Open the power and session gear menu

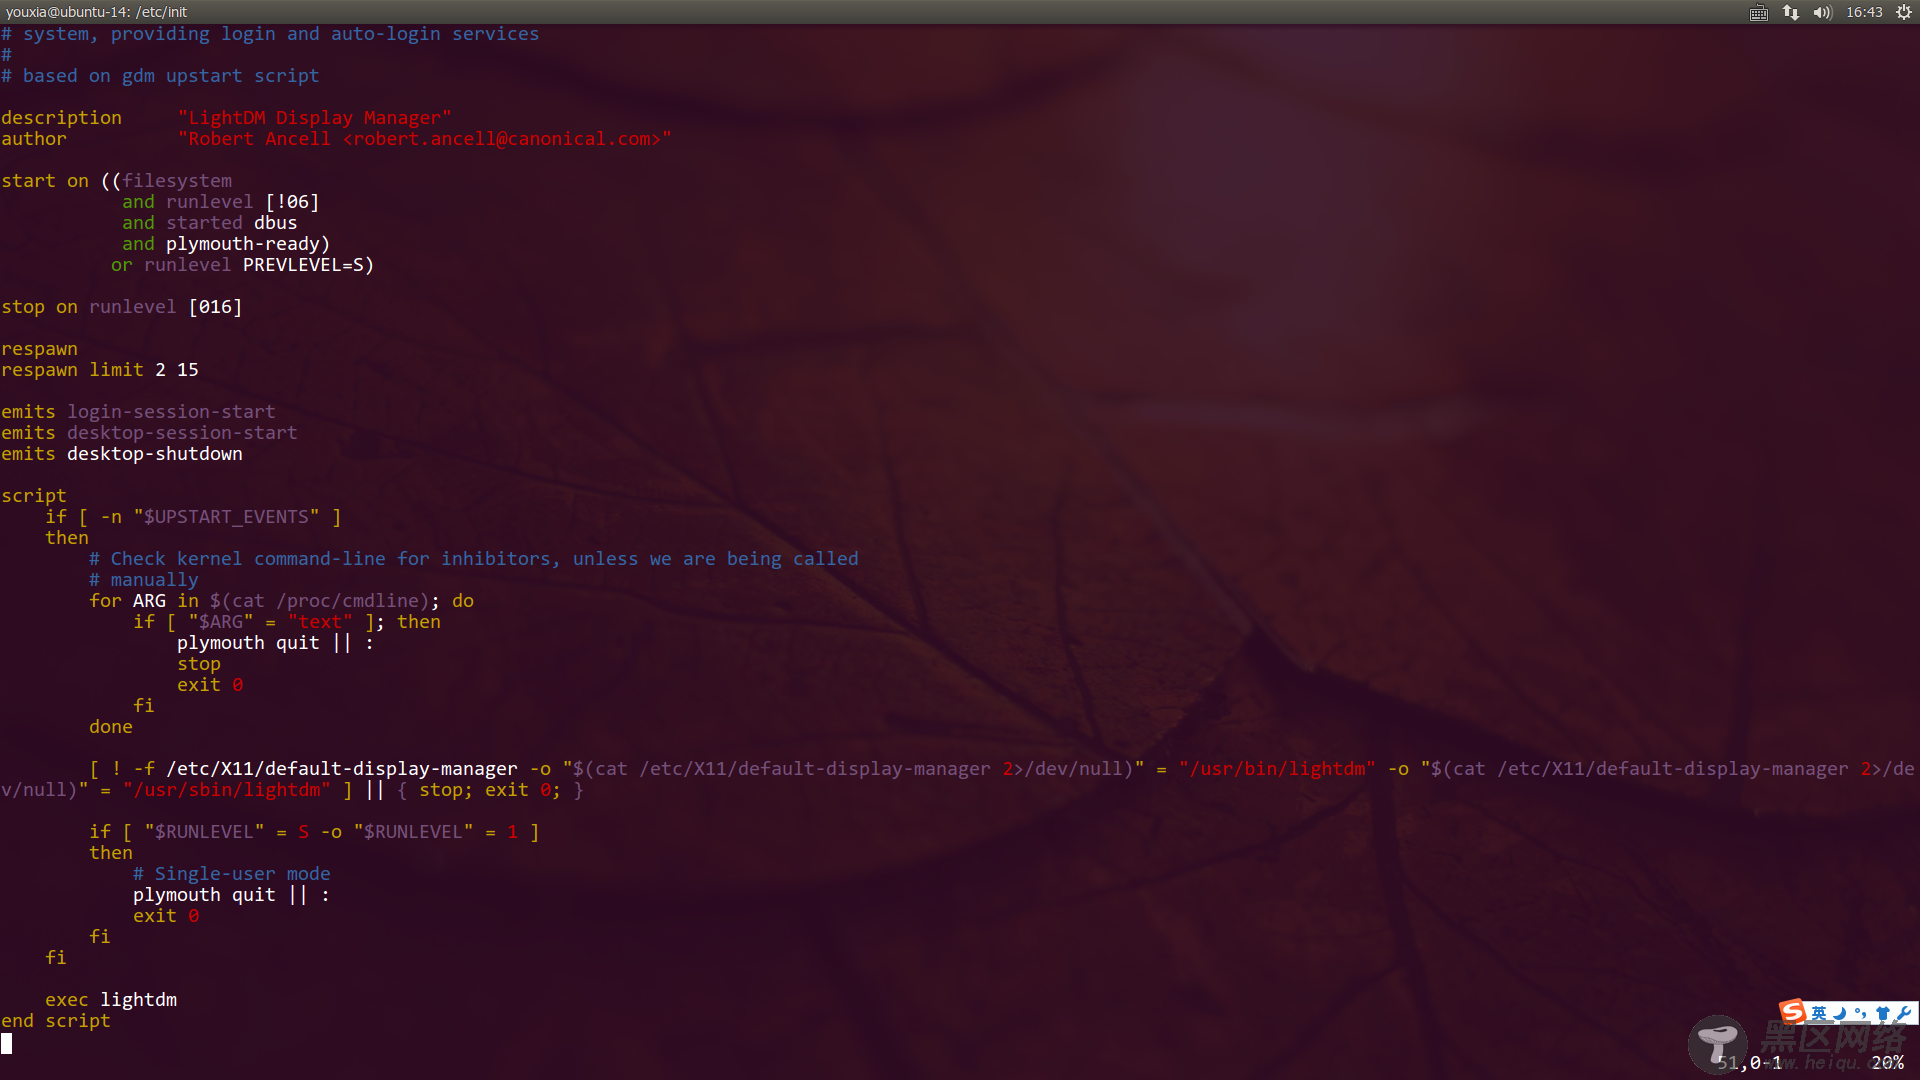[x=1904, y=13]
